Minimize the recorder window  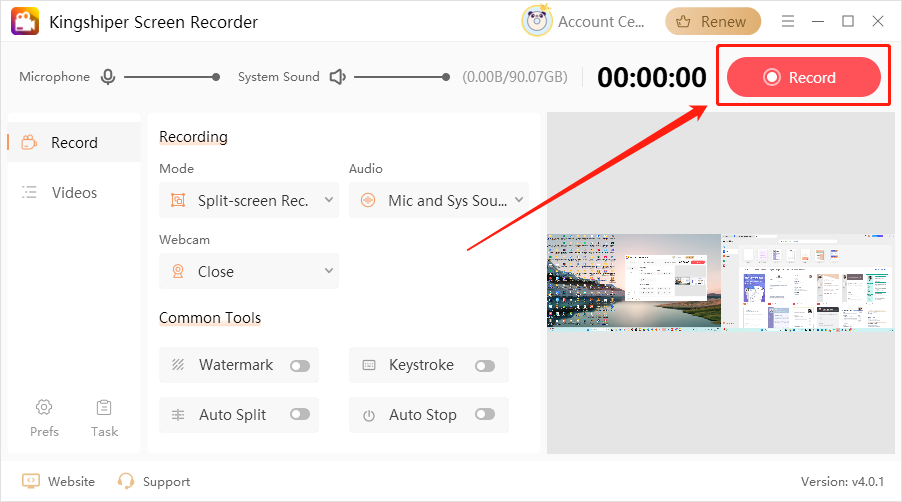(x=817, y=21)
